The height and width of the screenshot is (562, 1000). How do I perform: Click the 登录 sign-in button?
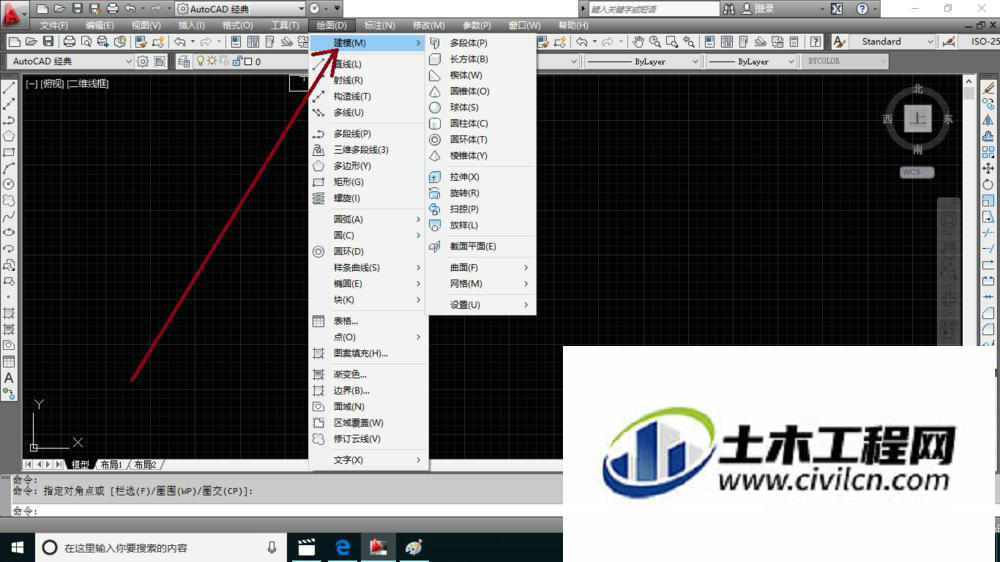click(758, 9)
